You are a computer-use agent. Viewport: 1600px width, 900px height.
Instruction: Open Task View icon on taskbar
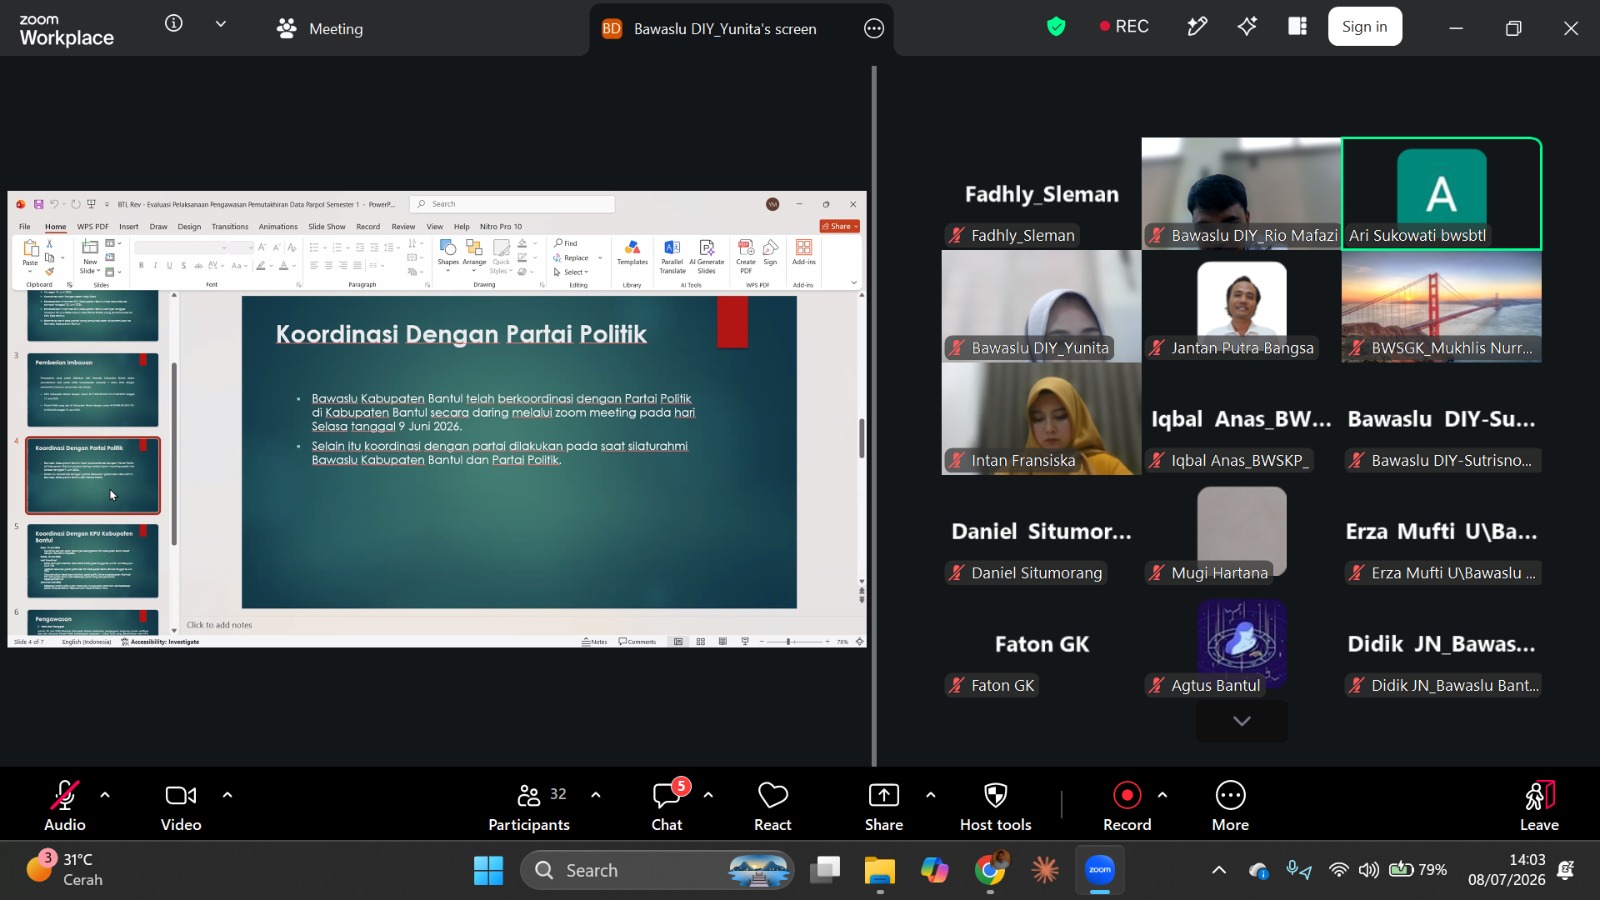825,871
